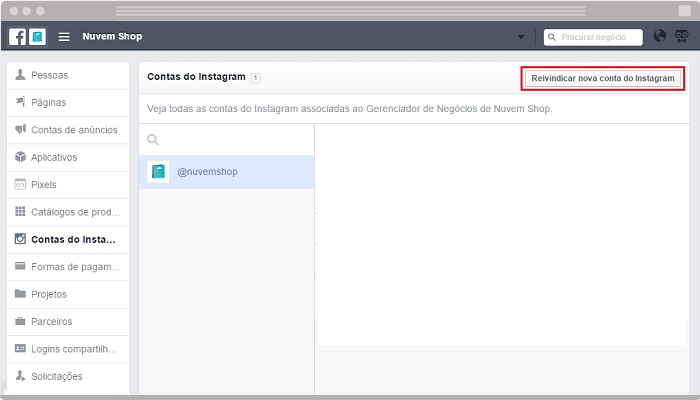Viewport: 700px width, 400px height.
Task: Open the Solicitações sidebar item
Action: [68, 376]
